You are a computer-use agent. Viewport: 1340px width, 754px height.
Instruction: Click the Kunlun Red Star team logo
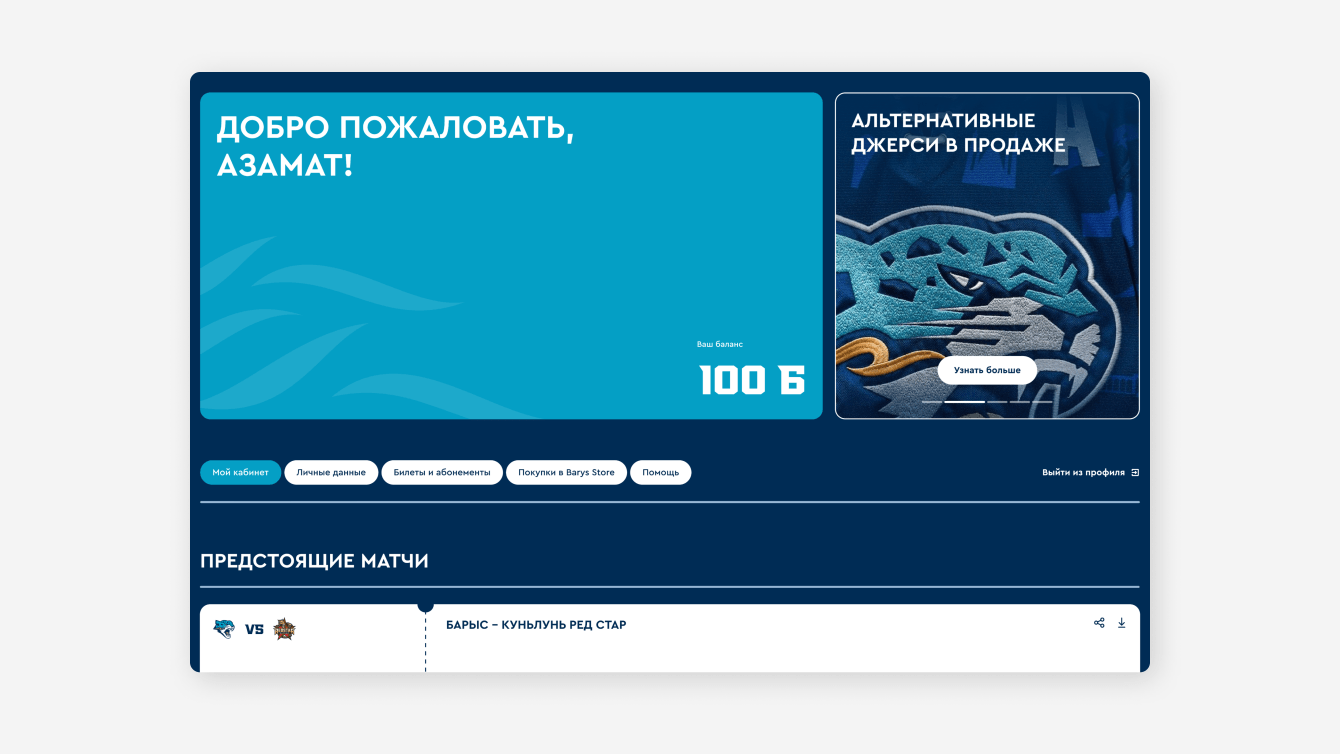285,629
